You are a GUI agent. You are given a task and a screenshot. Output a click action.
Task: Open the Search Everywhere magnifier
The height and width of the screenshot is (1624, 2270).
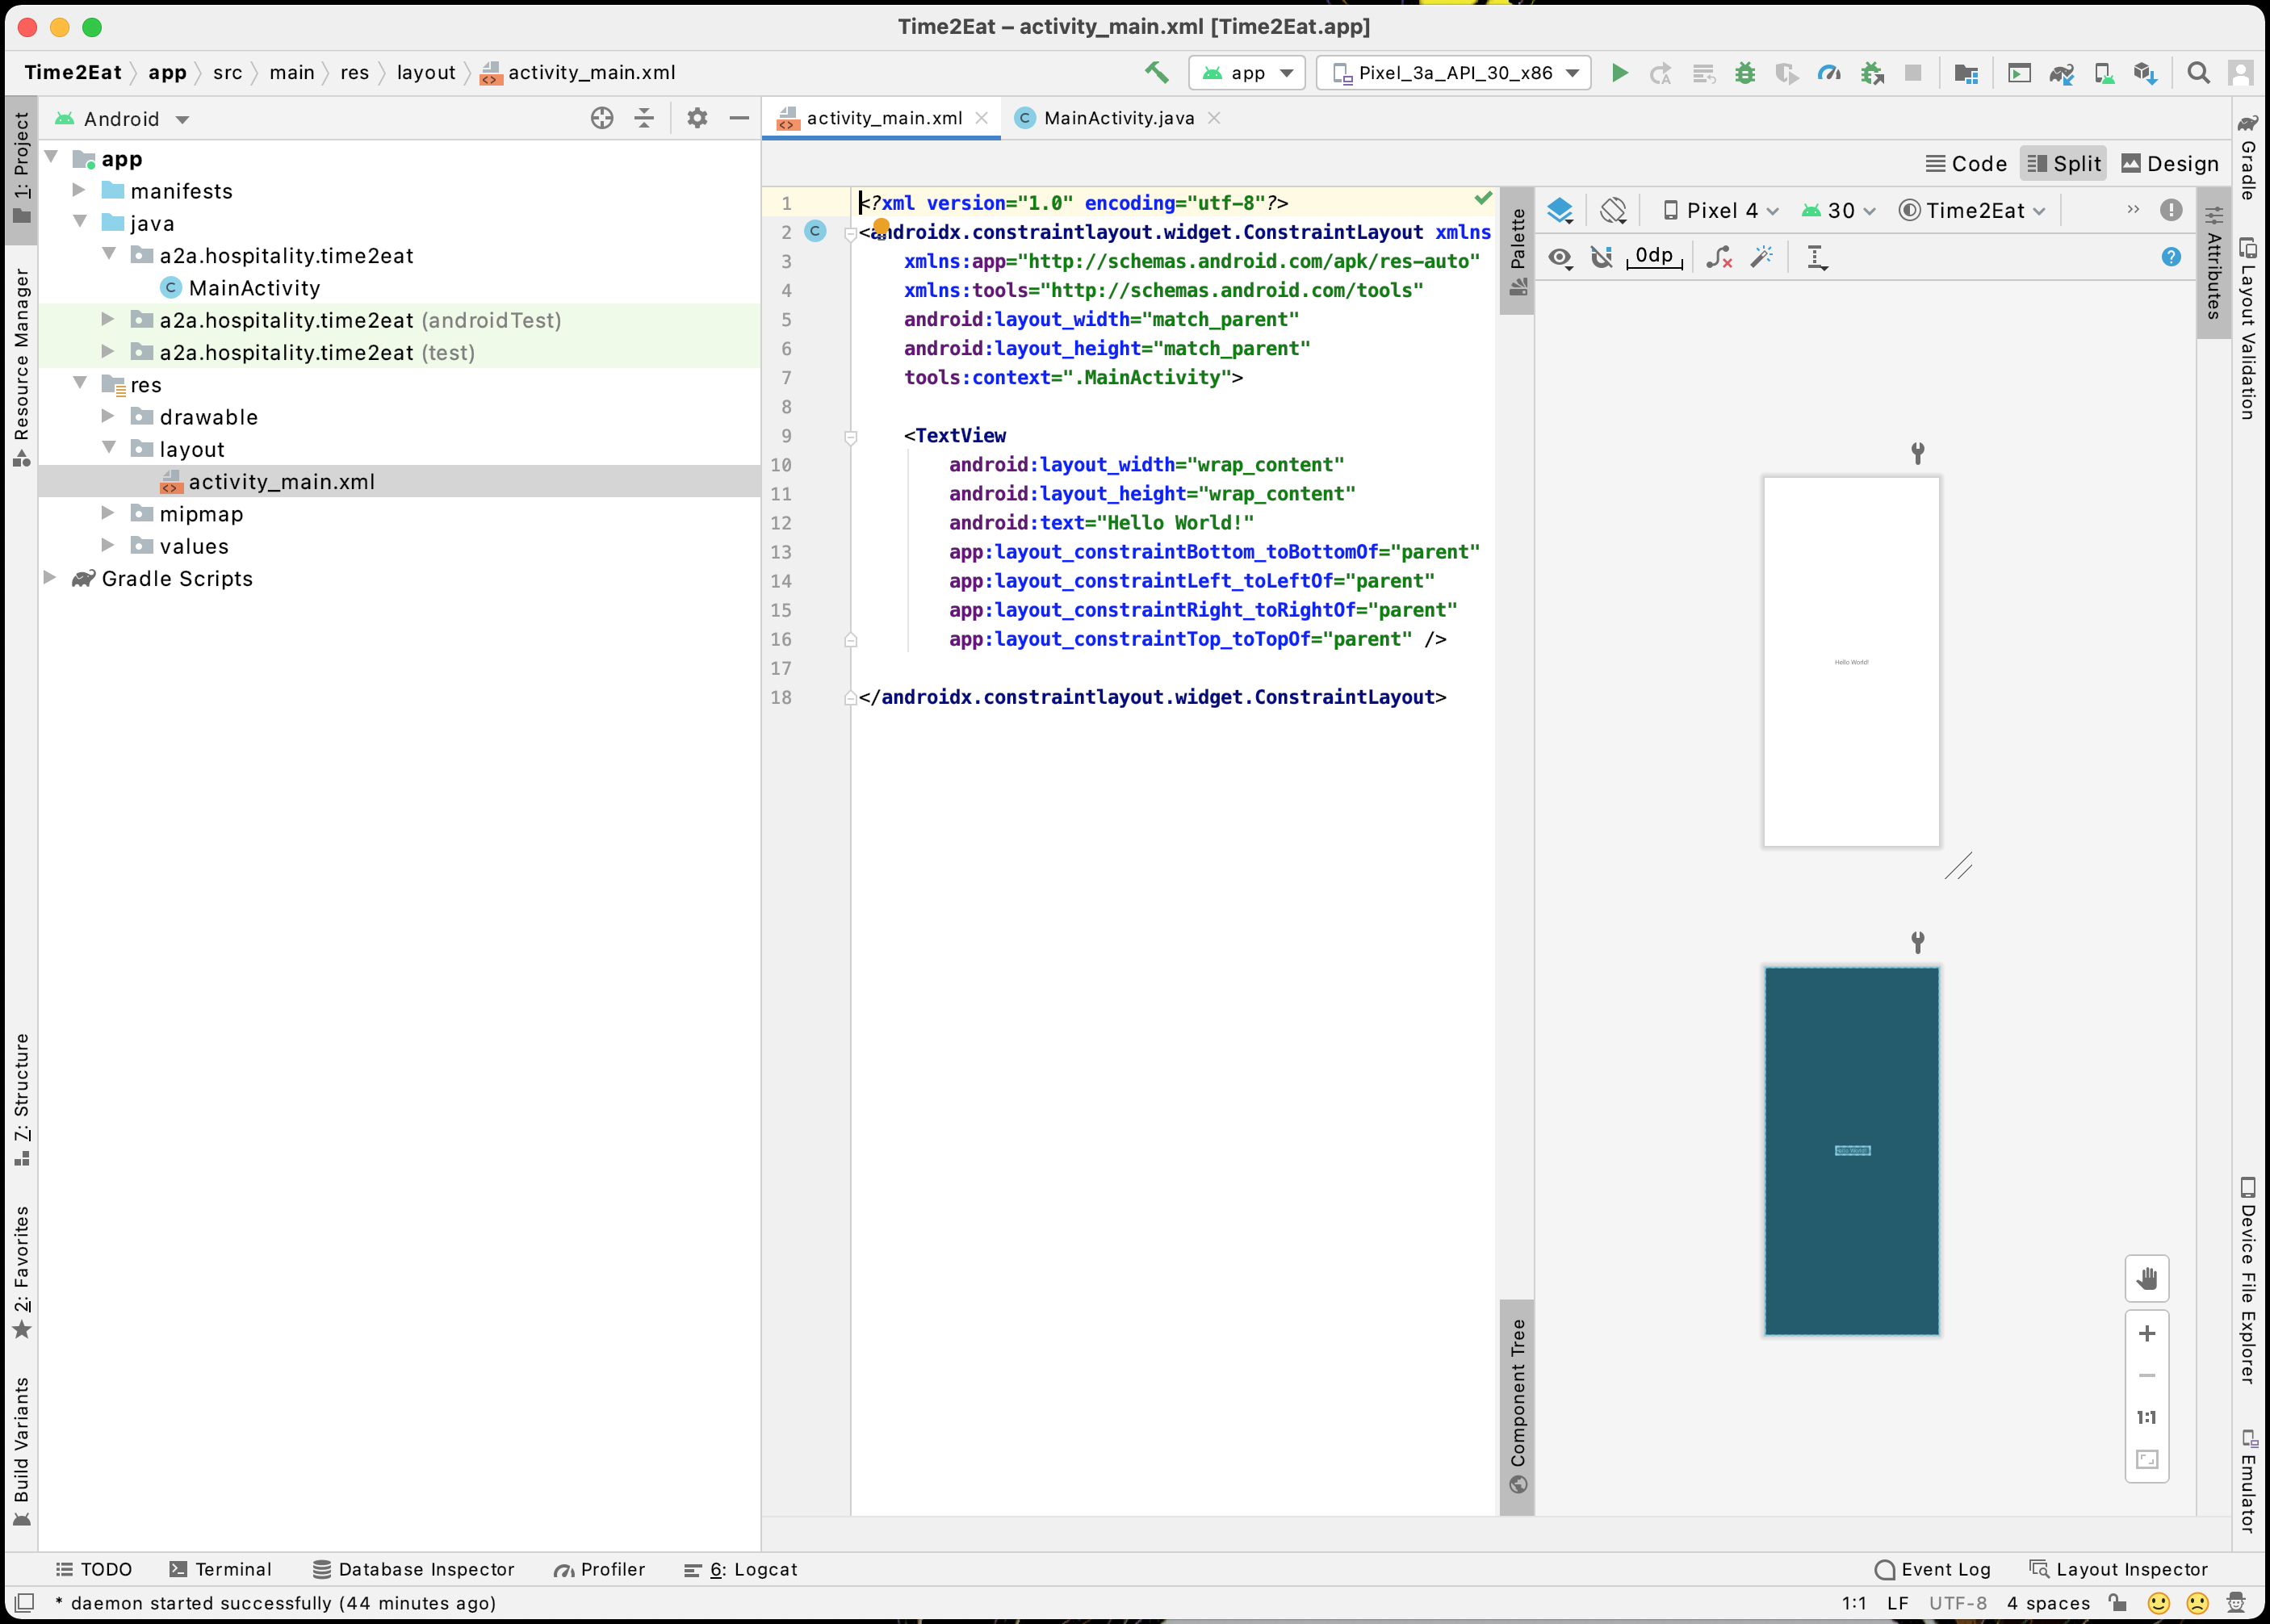tap(2198, 73)
